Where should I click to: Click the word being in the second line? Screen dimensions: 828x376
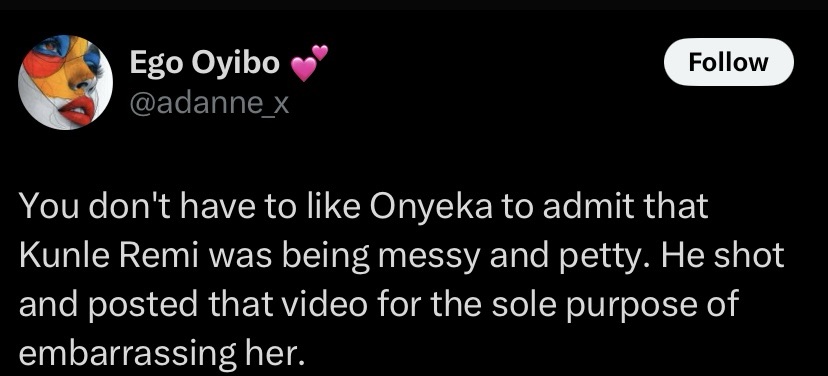pyautogui.click(x=325, y=256)
